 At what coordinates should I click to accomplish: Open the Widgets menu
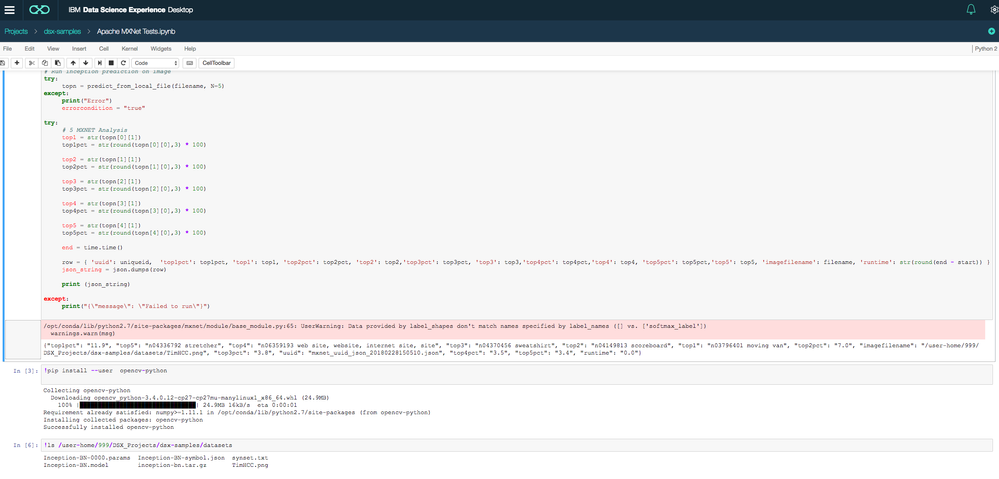pos(161,48)
